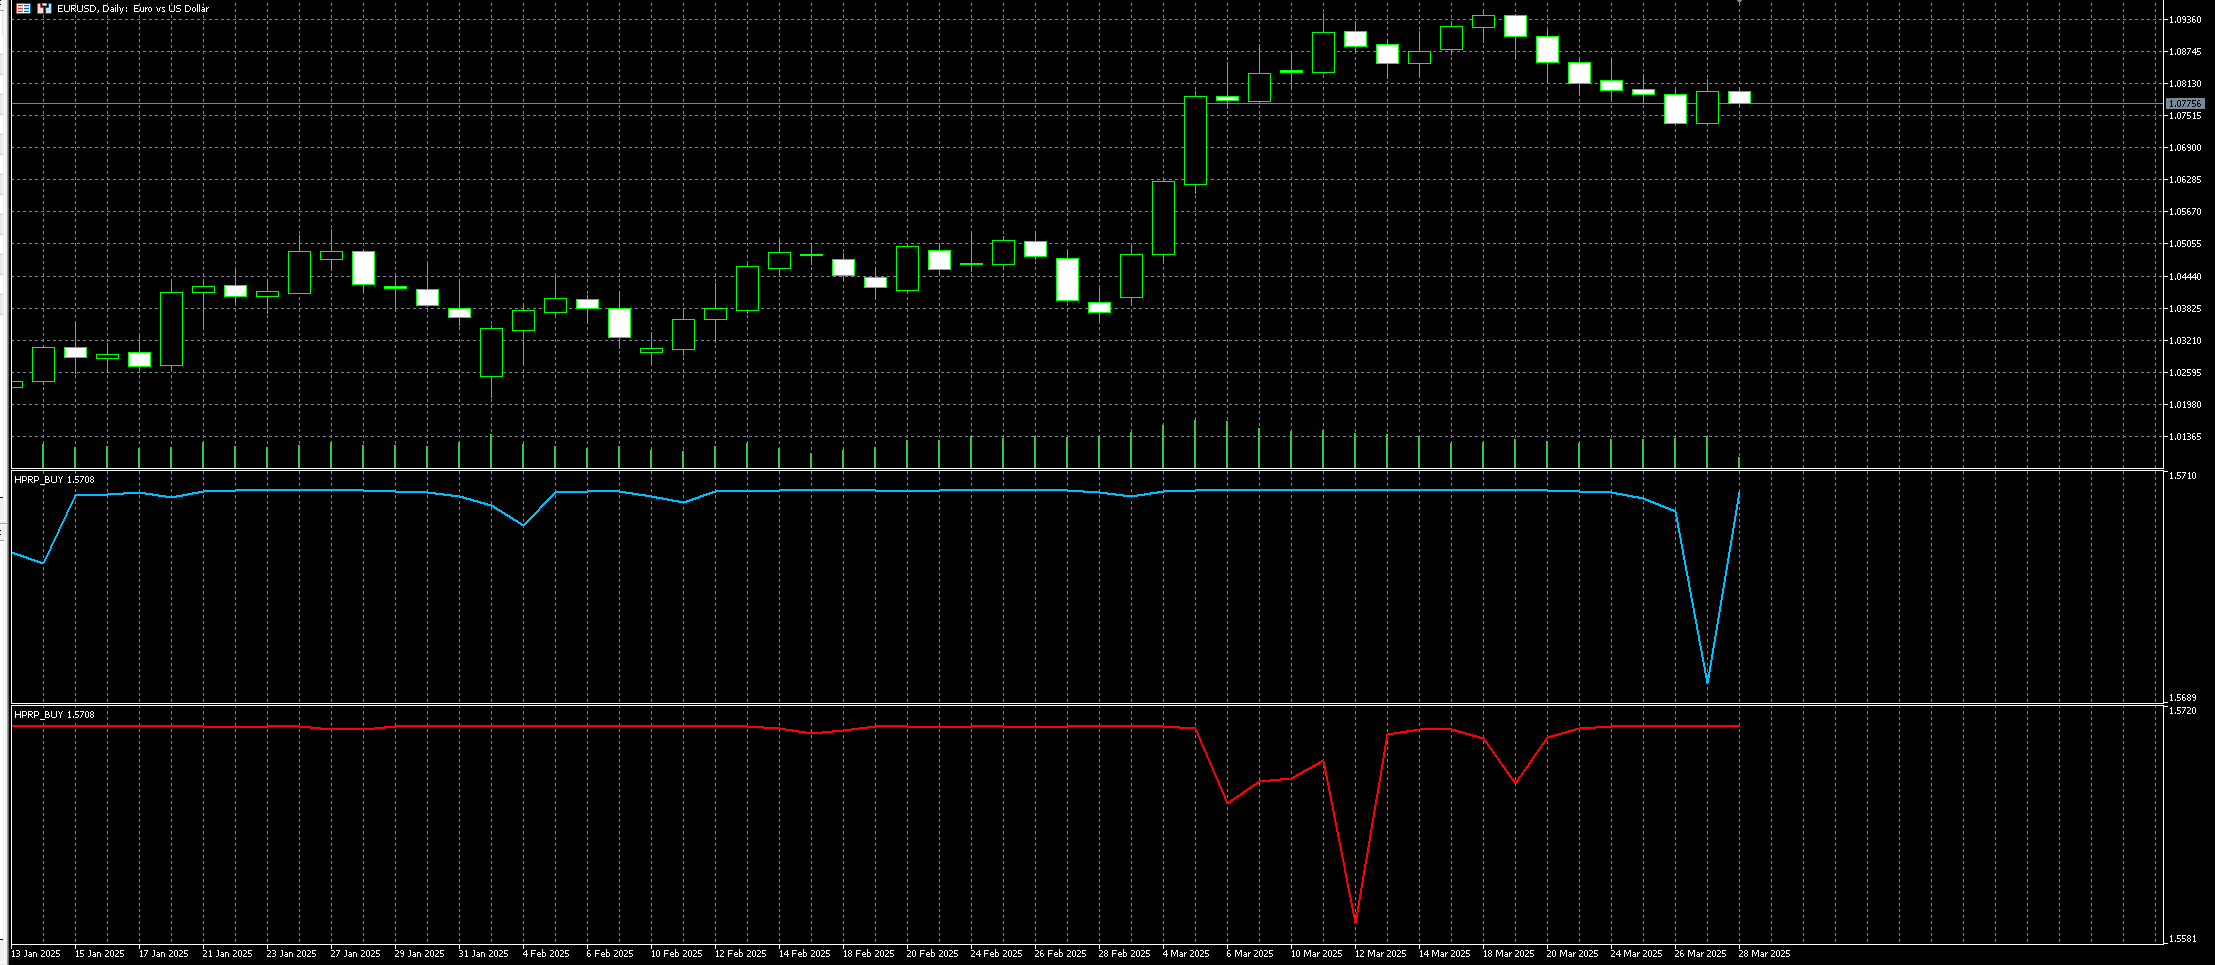Click the 1.5581 indicator scale value
This screenshot has width=2215, height=965.
[x=2182, y=939]
